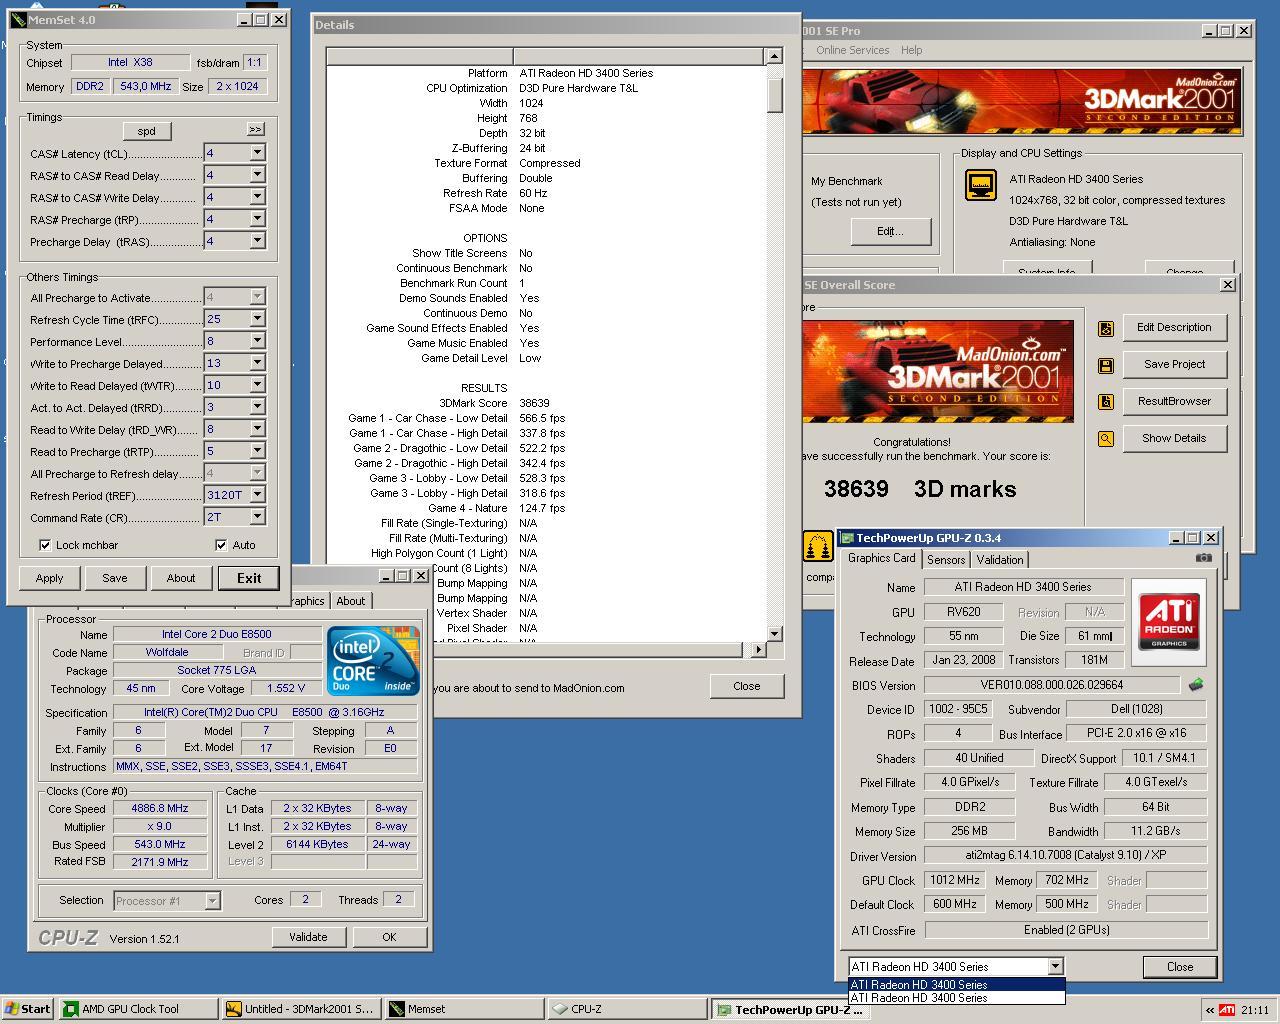Toggle the Lock mchbar checkbox in MemSet
1280x1024 pixels.
tap(45, 545)
